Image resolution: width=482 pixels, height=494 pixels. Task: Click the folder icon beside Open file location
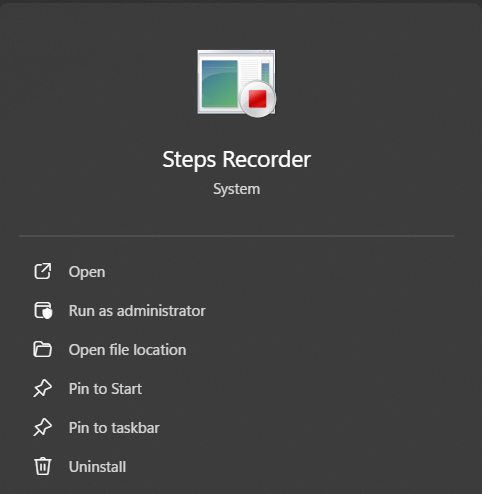pos(43,349)
